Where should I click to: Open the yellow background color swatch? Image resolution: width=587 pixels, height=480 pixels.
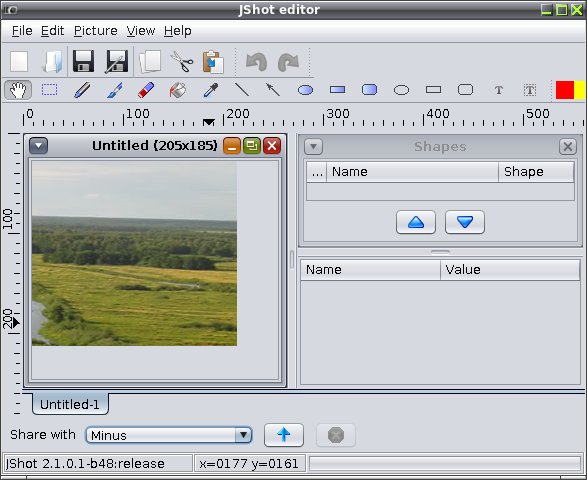580,90
